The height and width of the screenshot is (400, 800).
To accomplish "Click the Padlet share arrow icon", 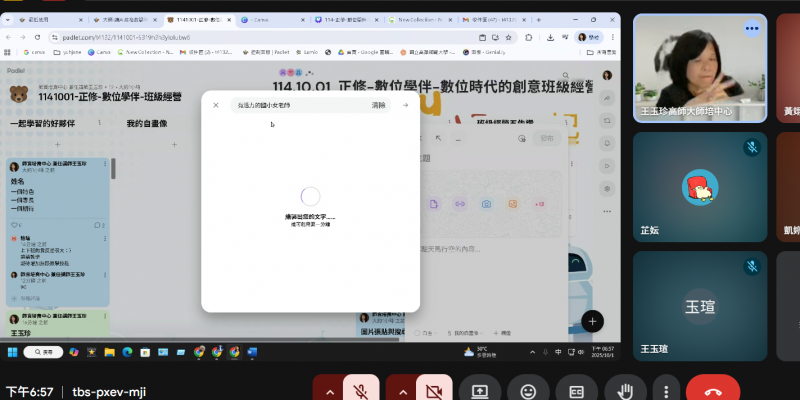I will 607,98.
